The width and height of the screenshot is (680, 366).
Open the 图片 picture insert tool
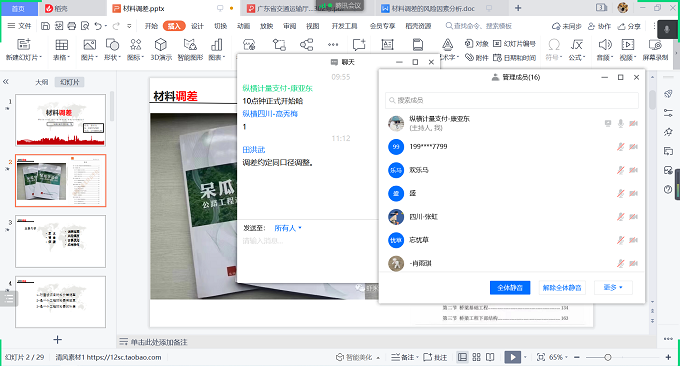point(89,49)
